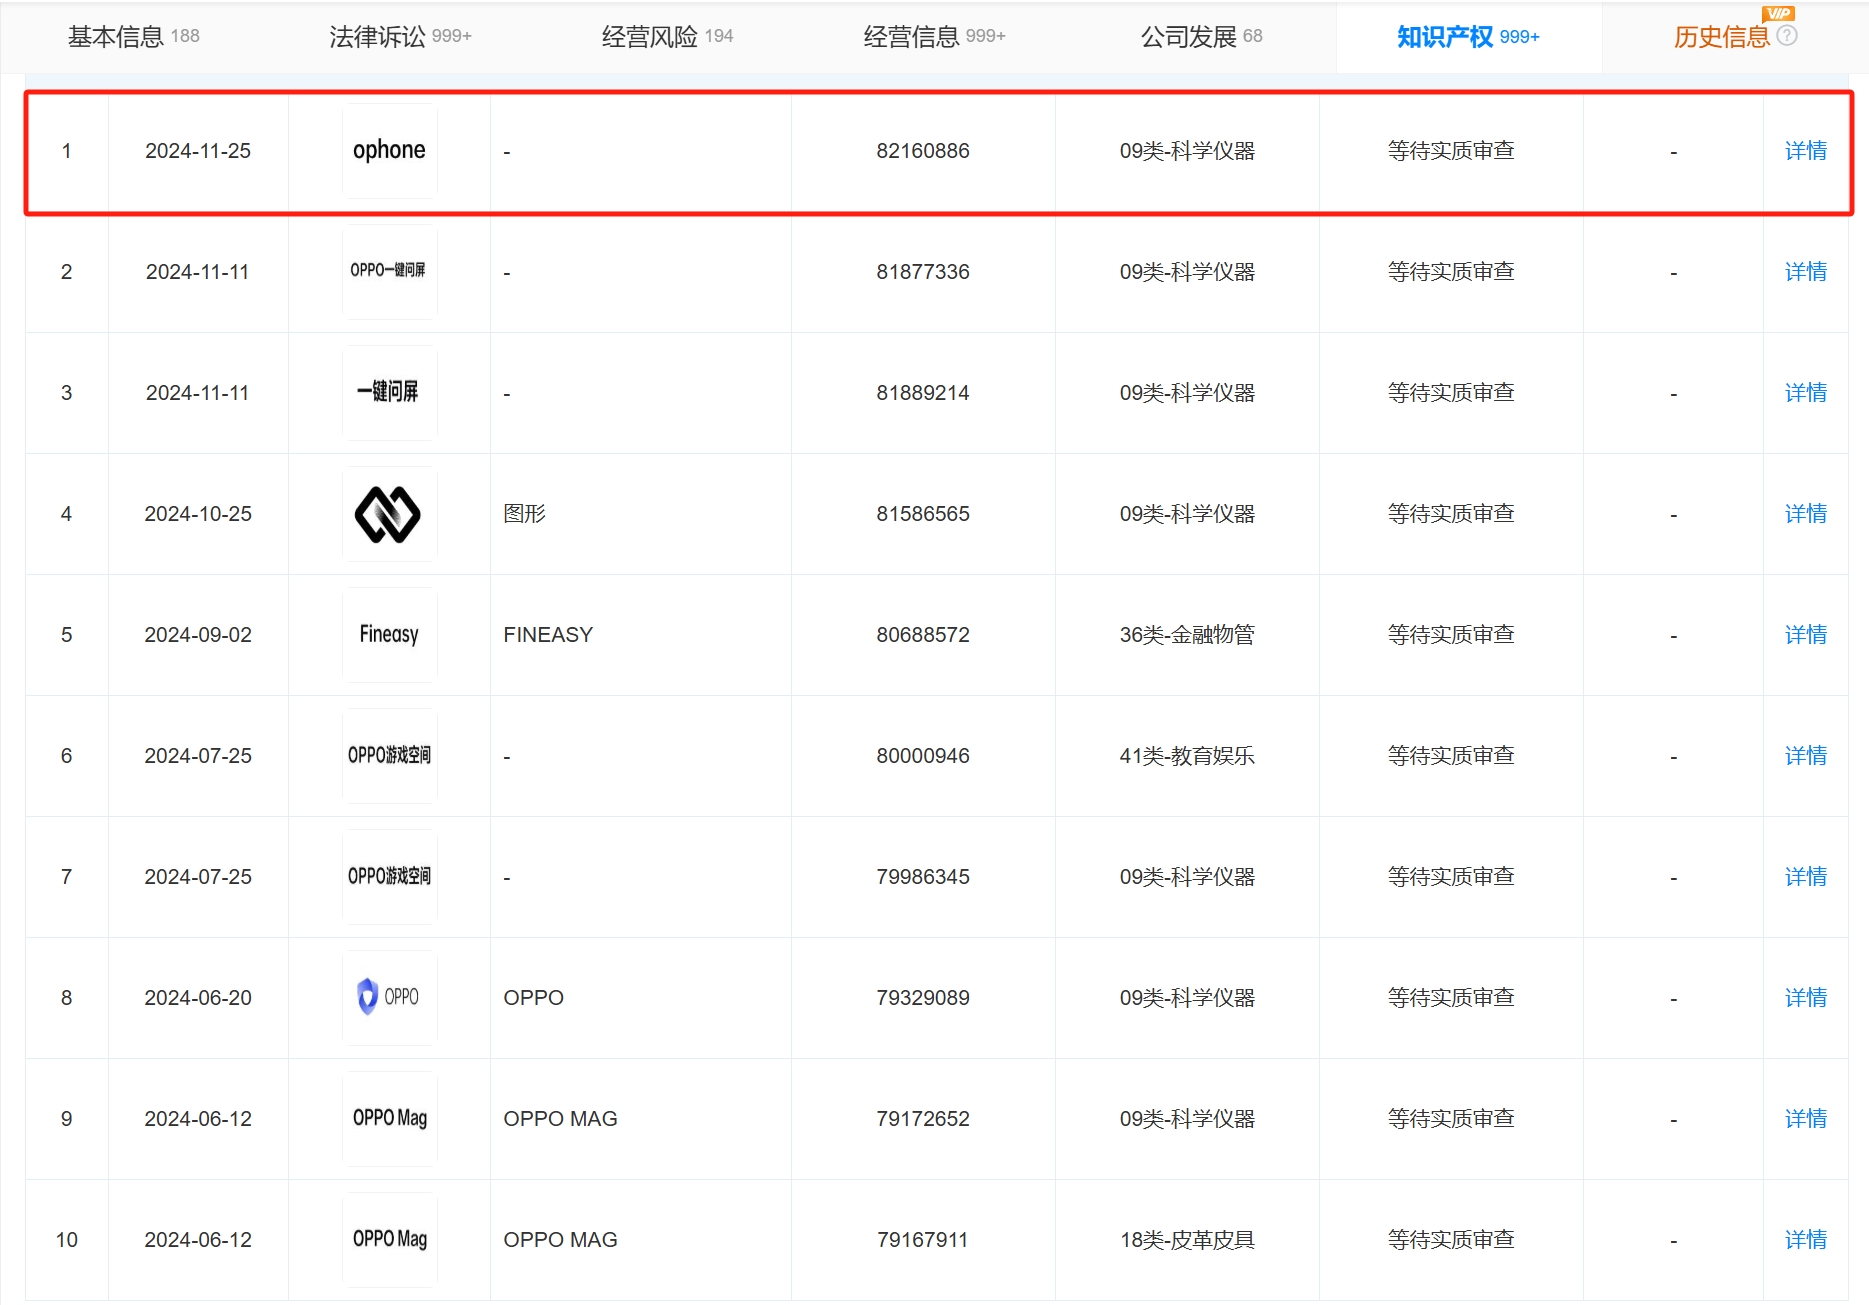Select registration number 81889214
Screen dimensions: 1869x1305
(923, 393)
